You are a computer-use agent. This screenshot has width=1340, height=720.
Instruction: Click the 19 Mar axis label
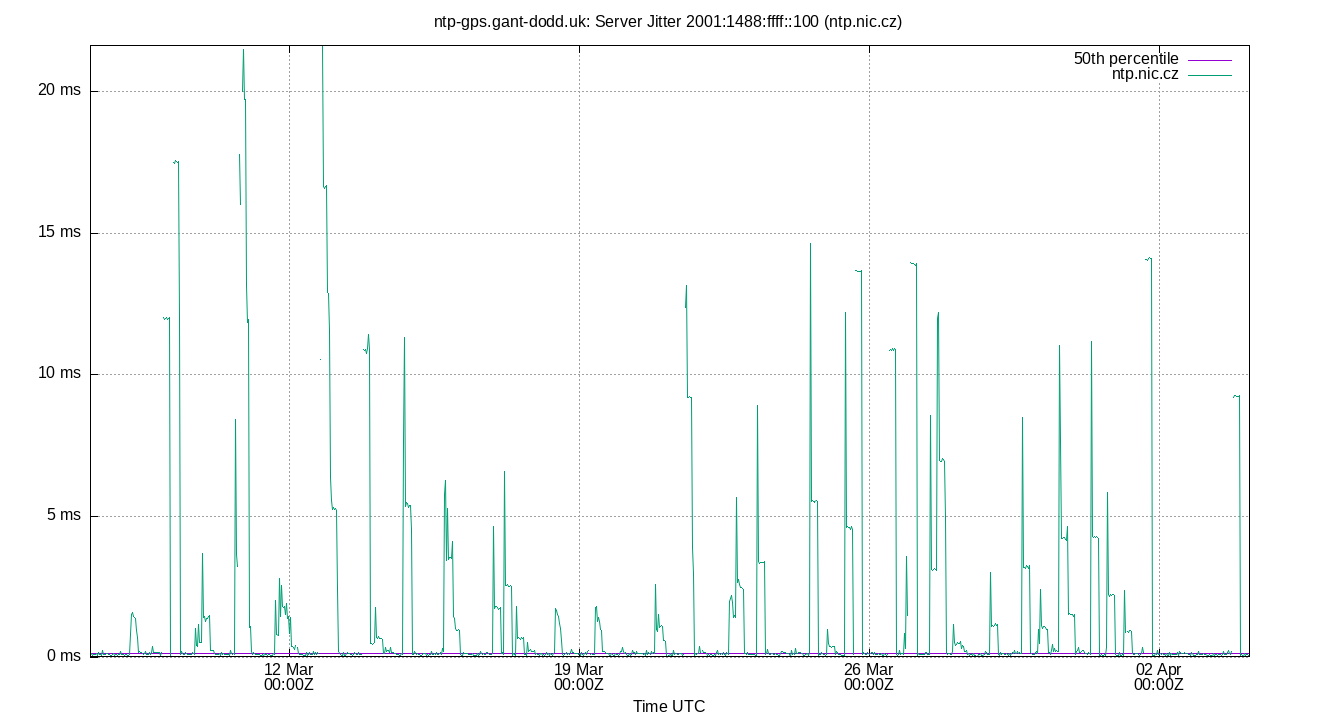(x=577, y=668)
